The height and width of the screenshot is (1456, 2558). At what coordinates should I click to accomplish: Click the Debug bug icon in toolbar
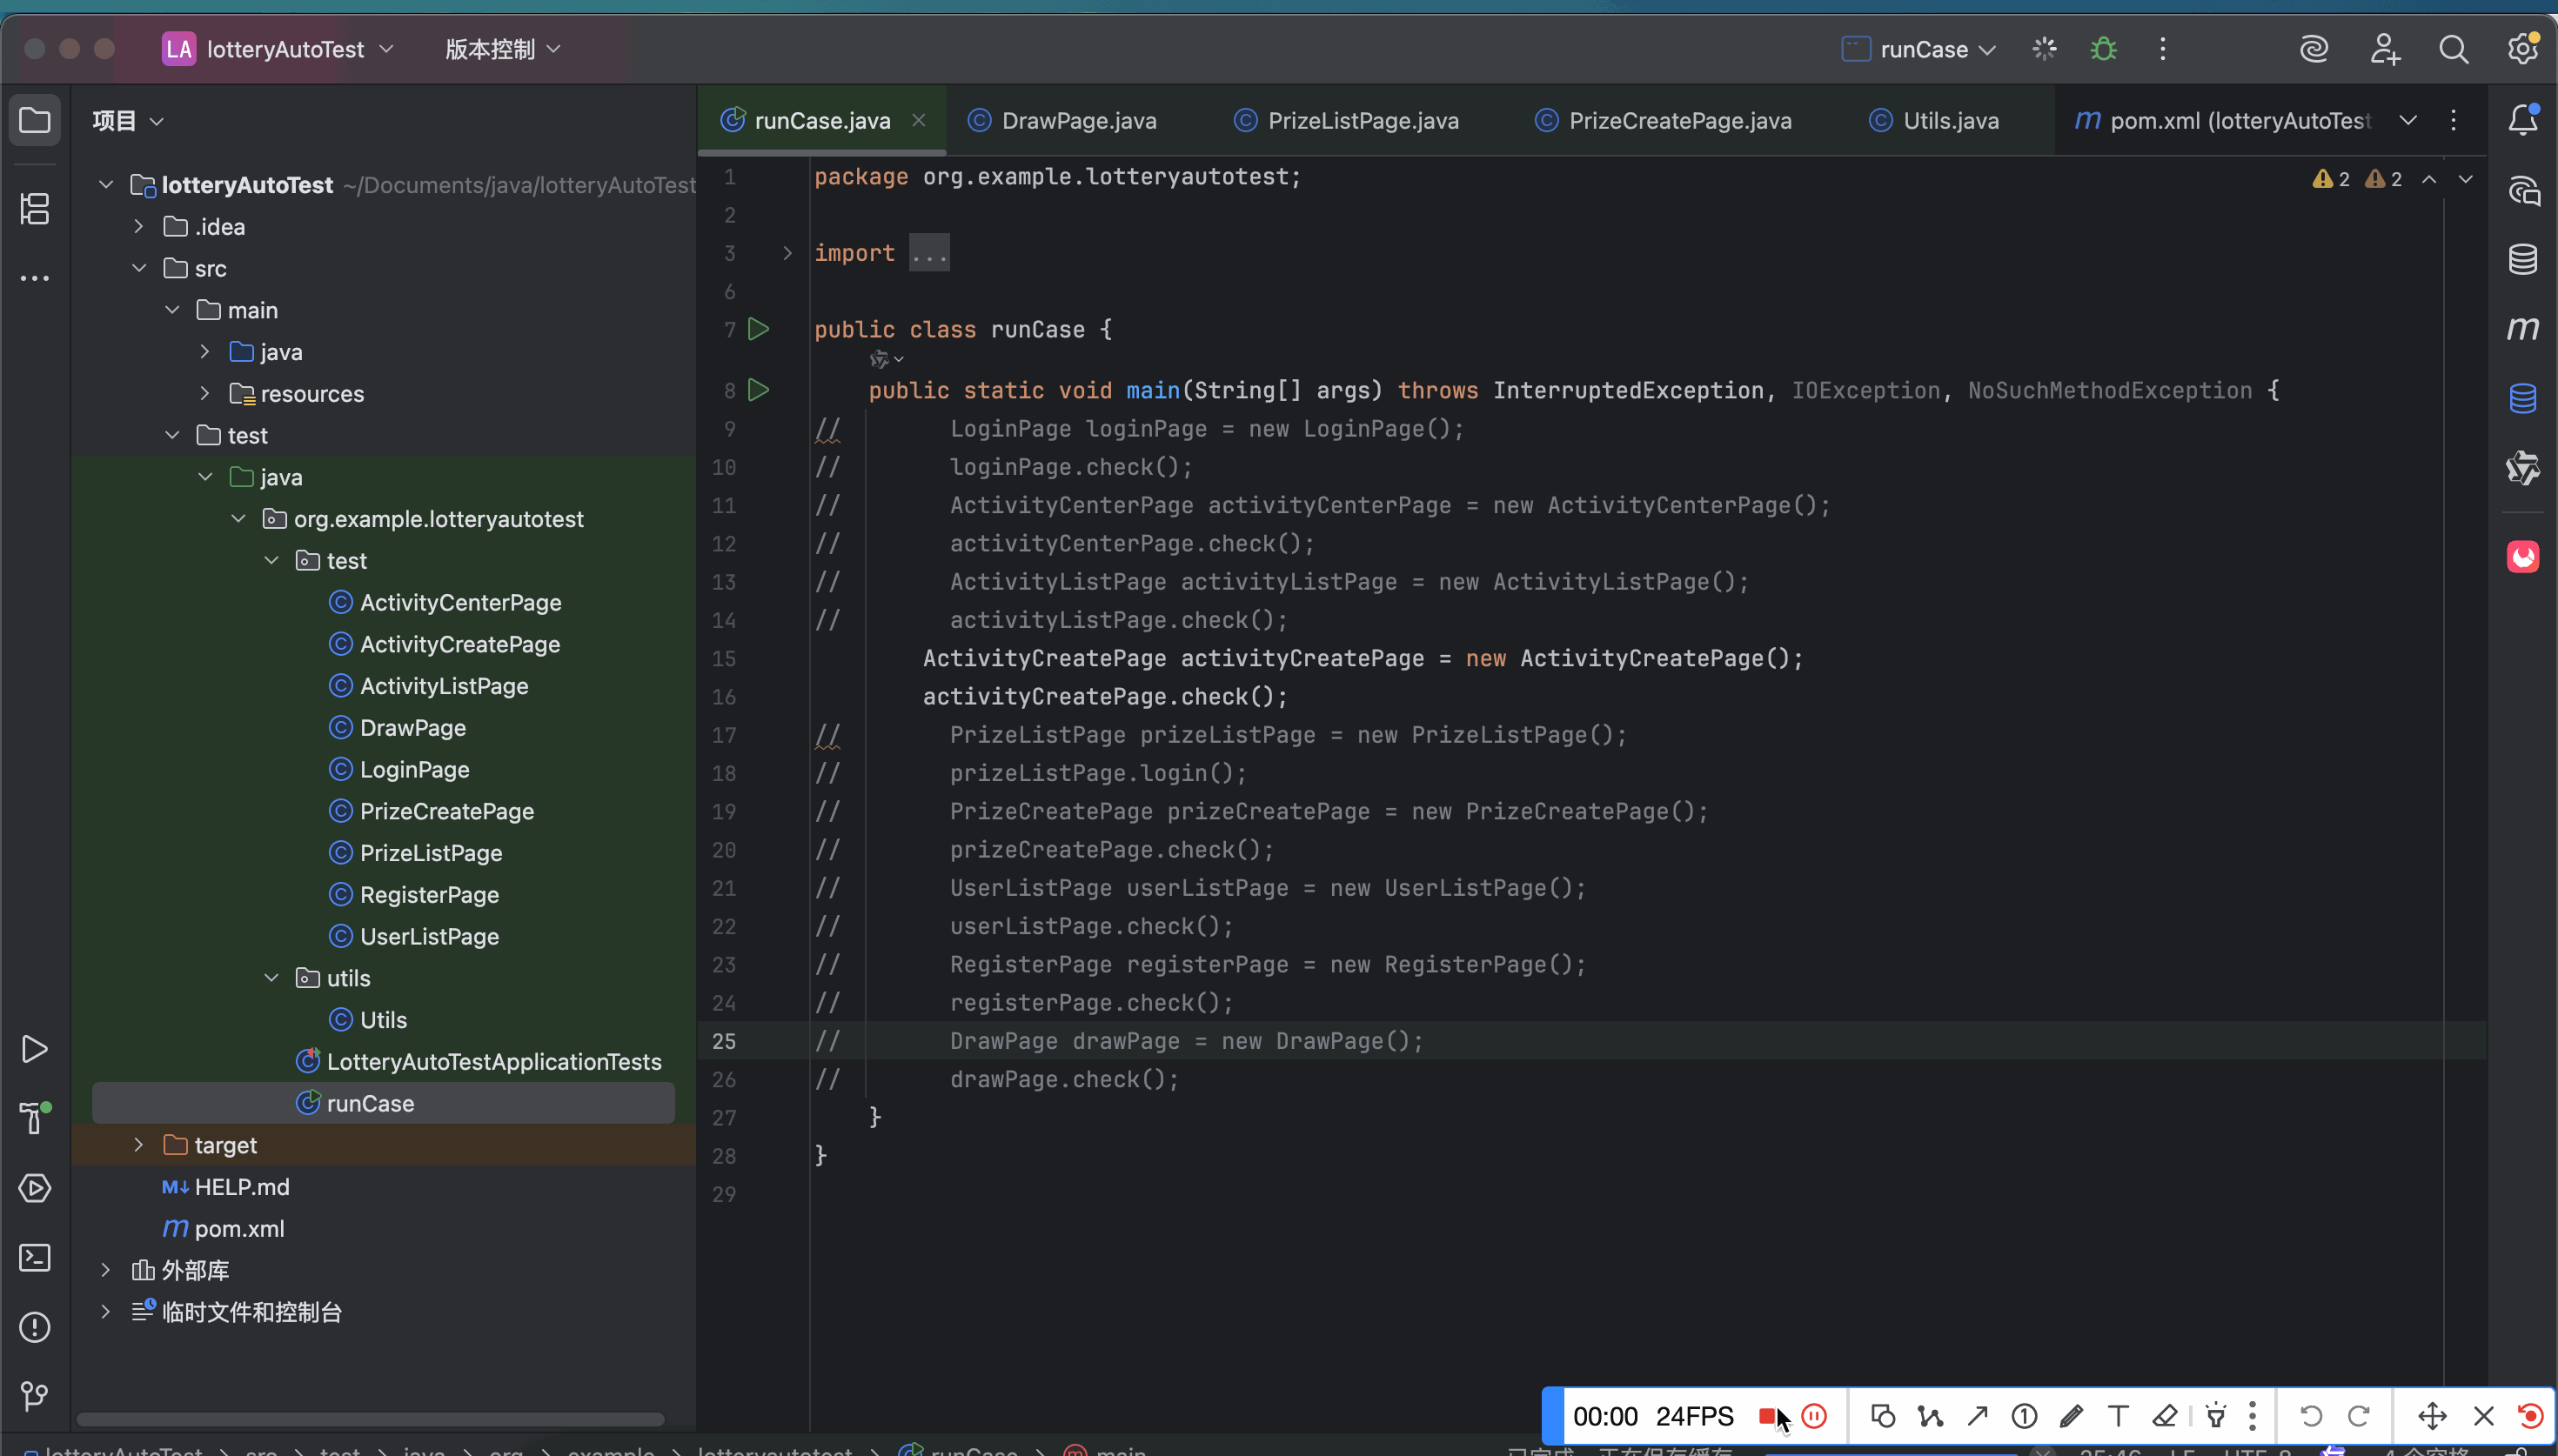point(2103,49)
